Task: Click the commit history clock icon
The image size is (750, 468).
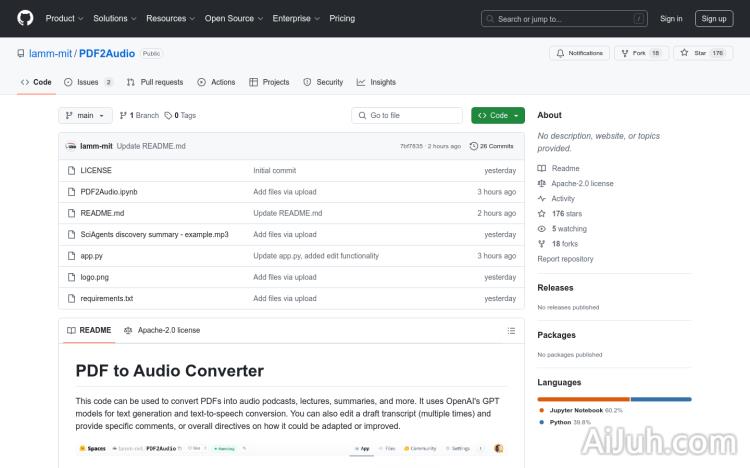Action: coord(474,146)
